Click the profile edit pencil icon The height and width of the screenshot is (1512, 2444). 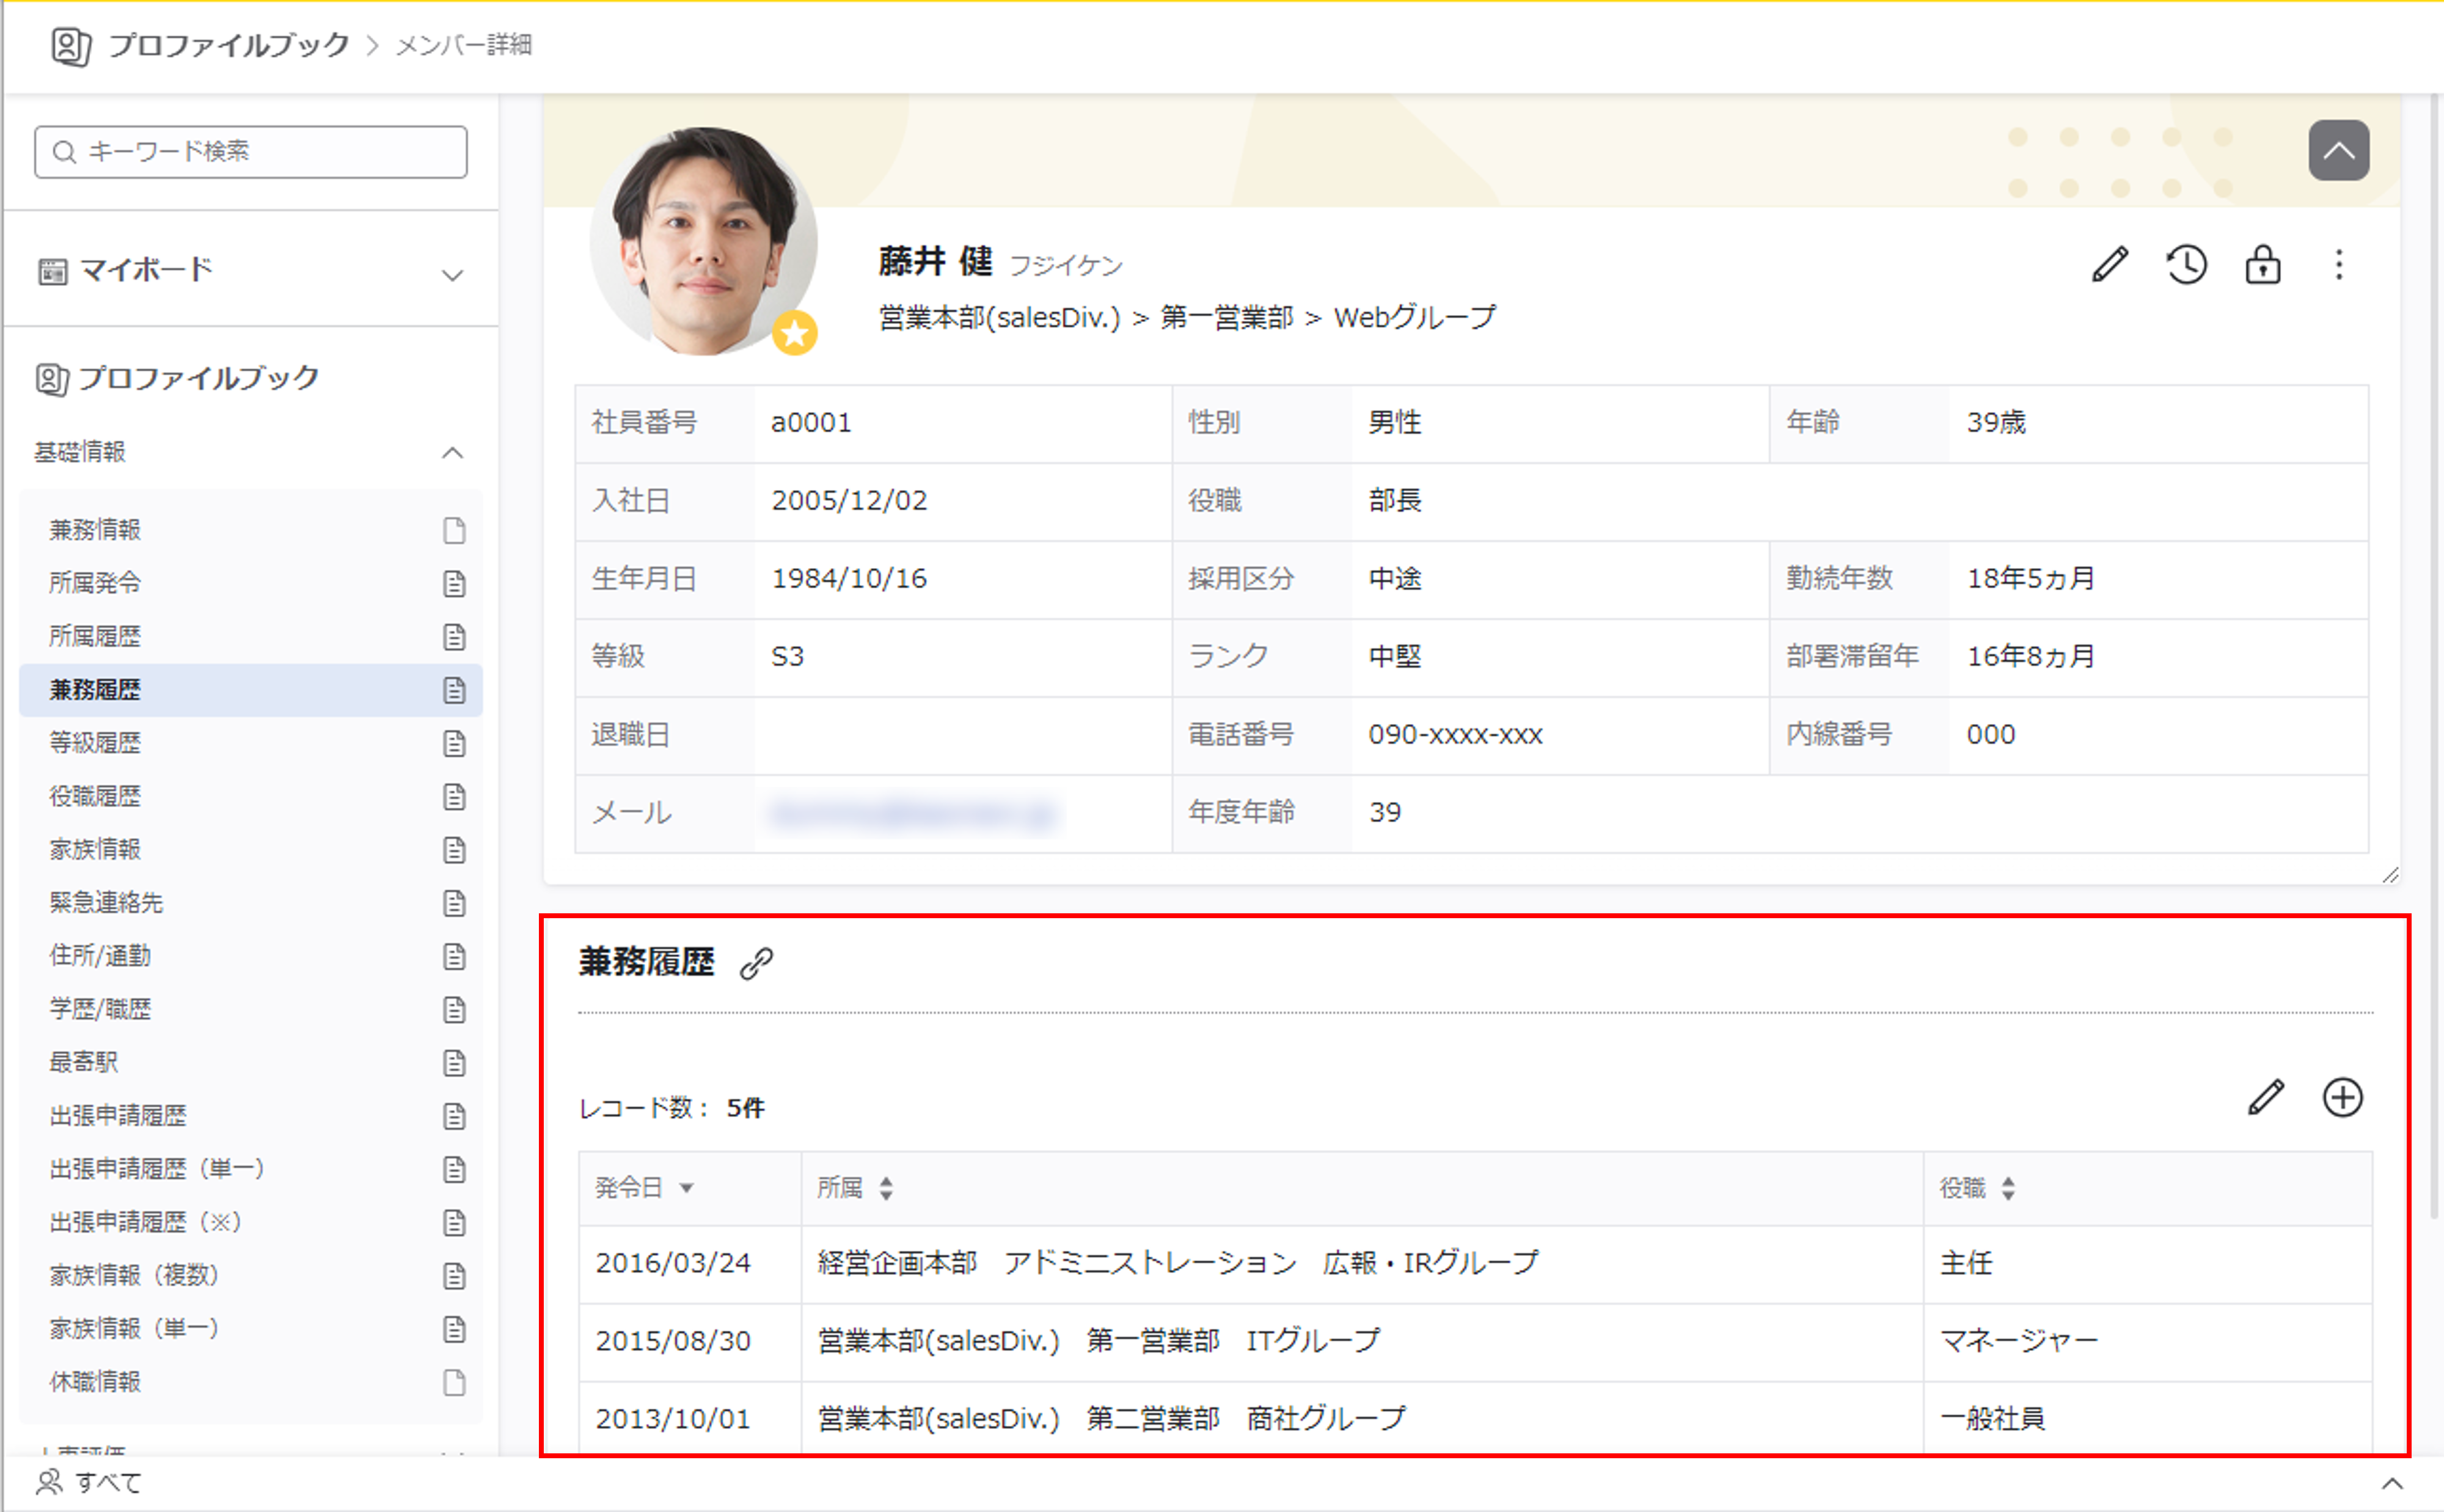point(2110,265)
